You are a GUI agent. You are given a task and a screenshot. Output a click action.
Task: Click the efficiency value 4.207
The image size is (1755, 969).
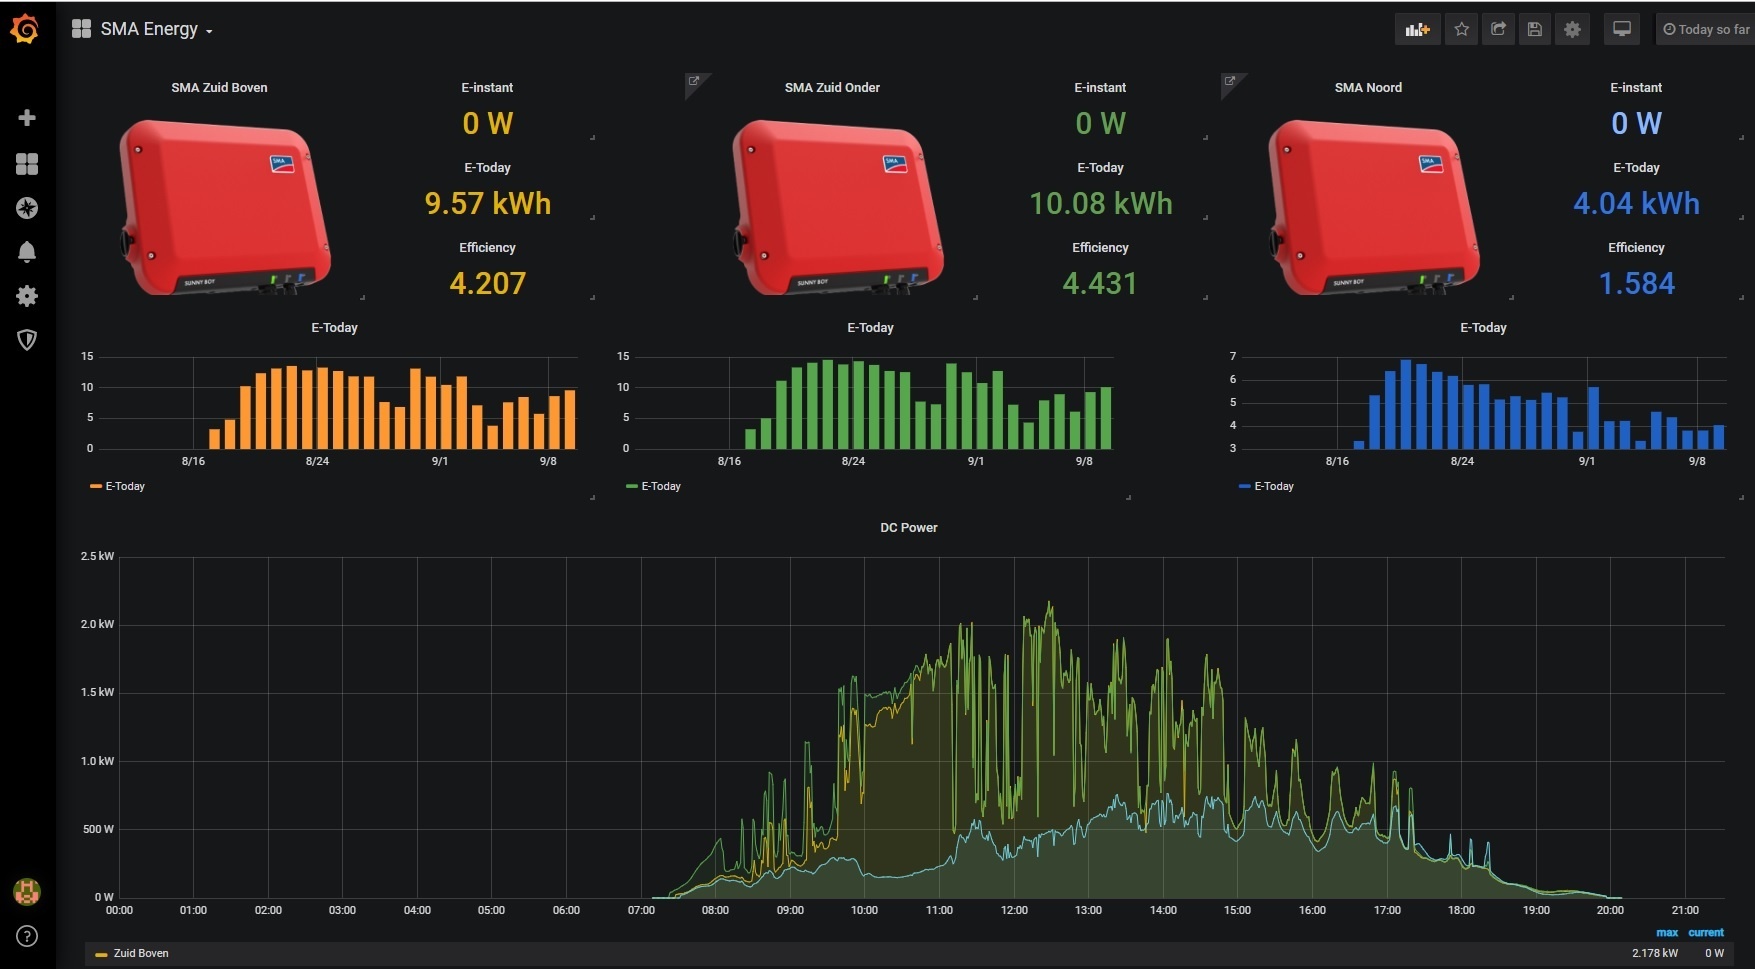pos(488,284)
